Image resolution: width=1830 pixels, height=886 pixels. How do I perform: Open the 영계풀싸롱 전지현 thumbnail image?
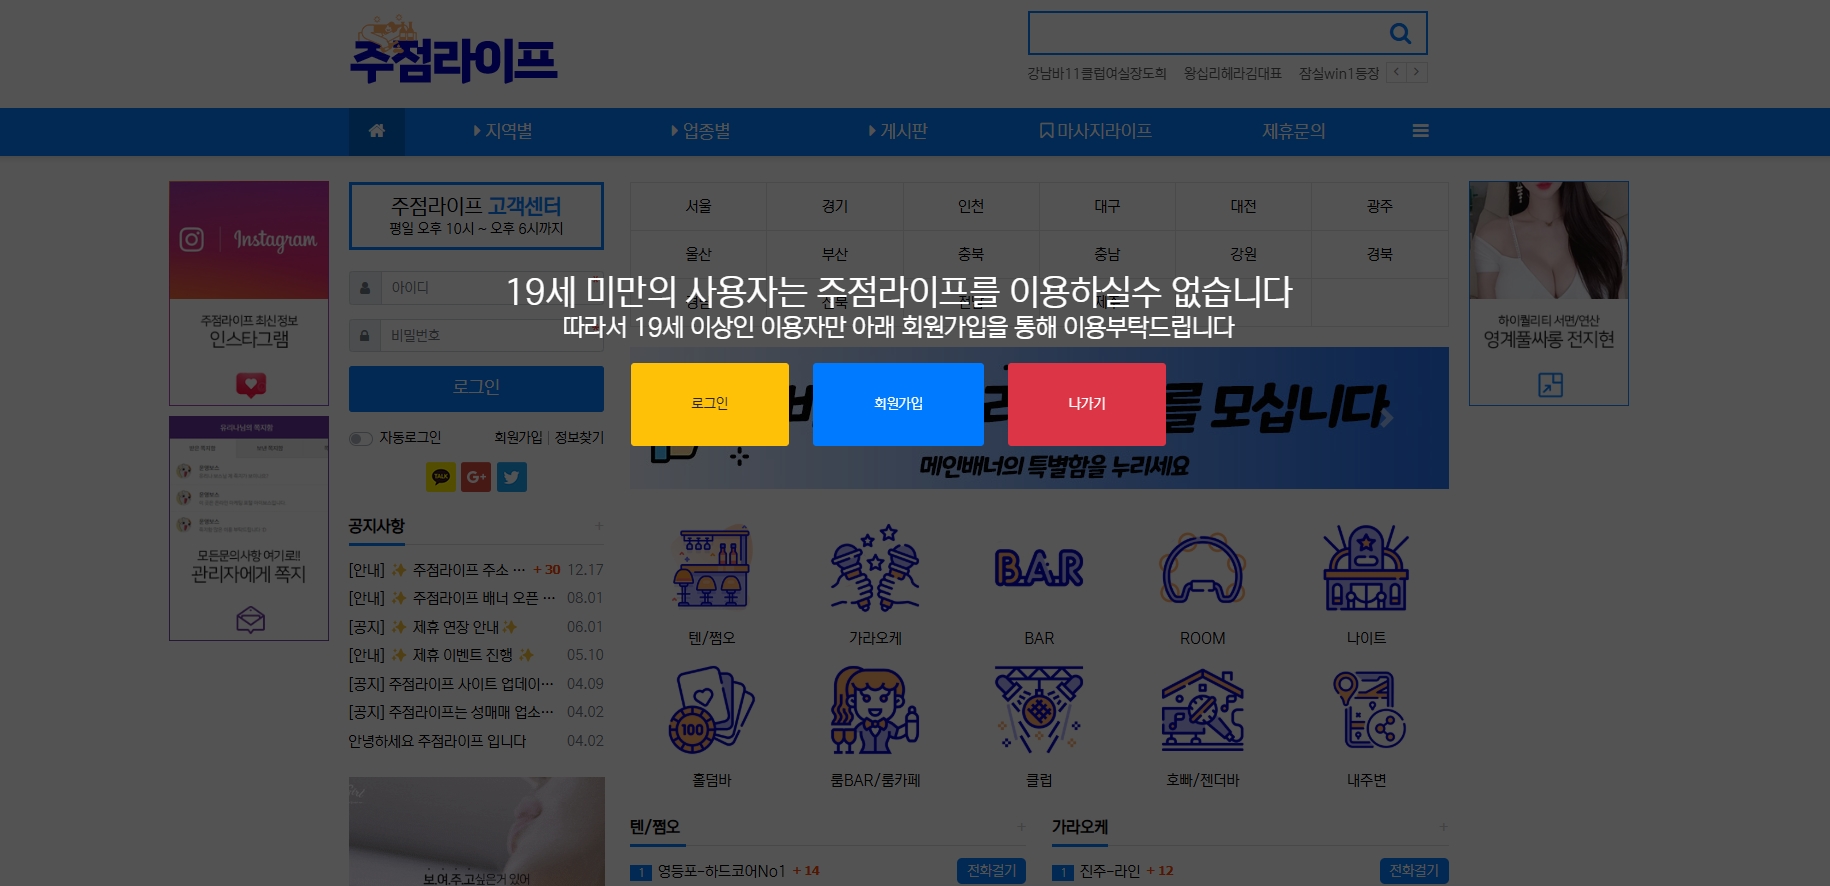pos(1549,240)
